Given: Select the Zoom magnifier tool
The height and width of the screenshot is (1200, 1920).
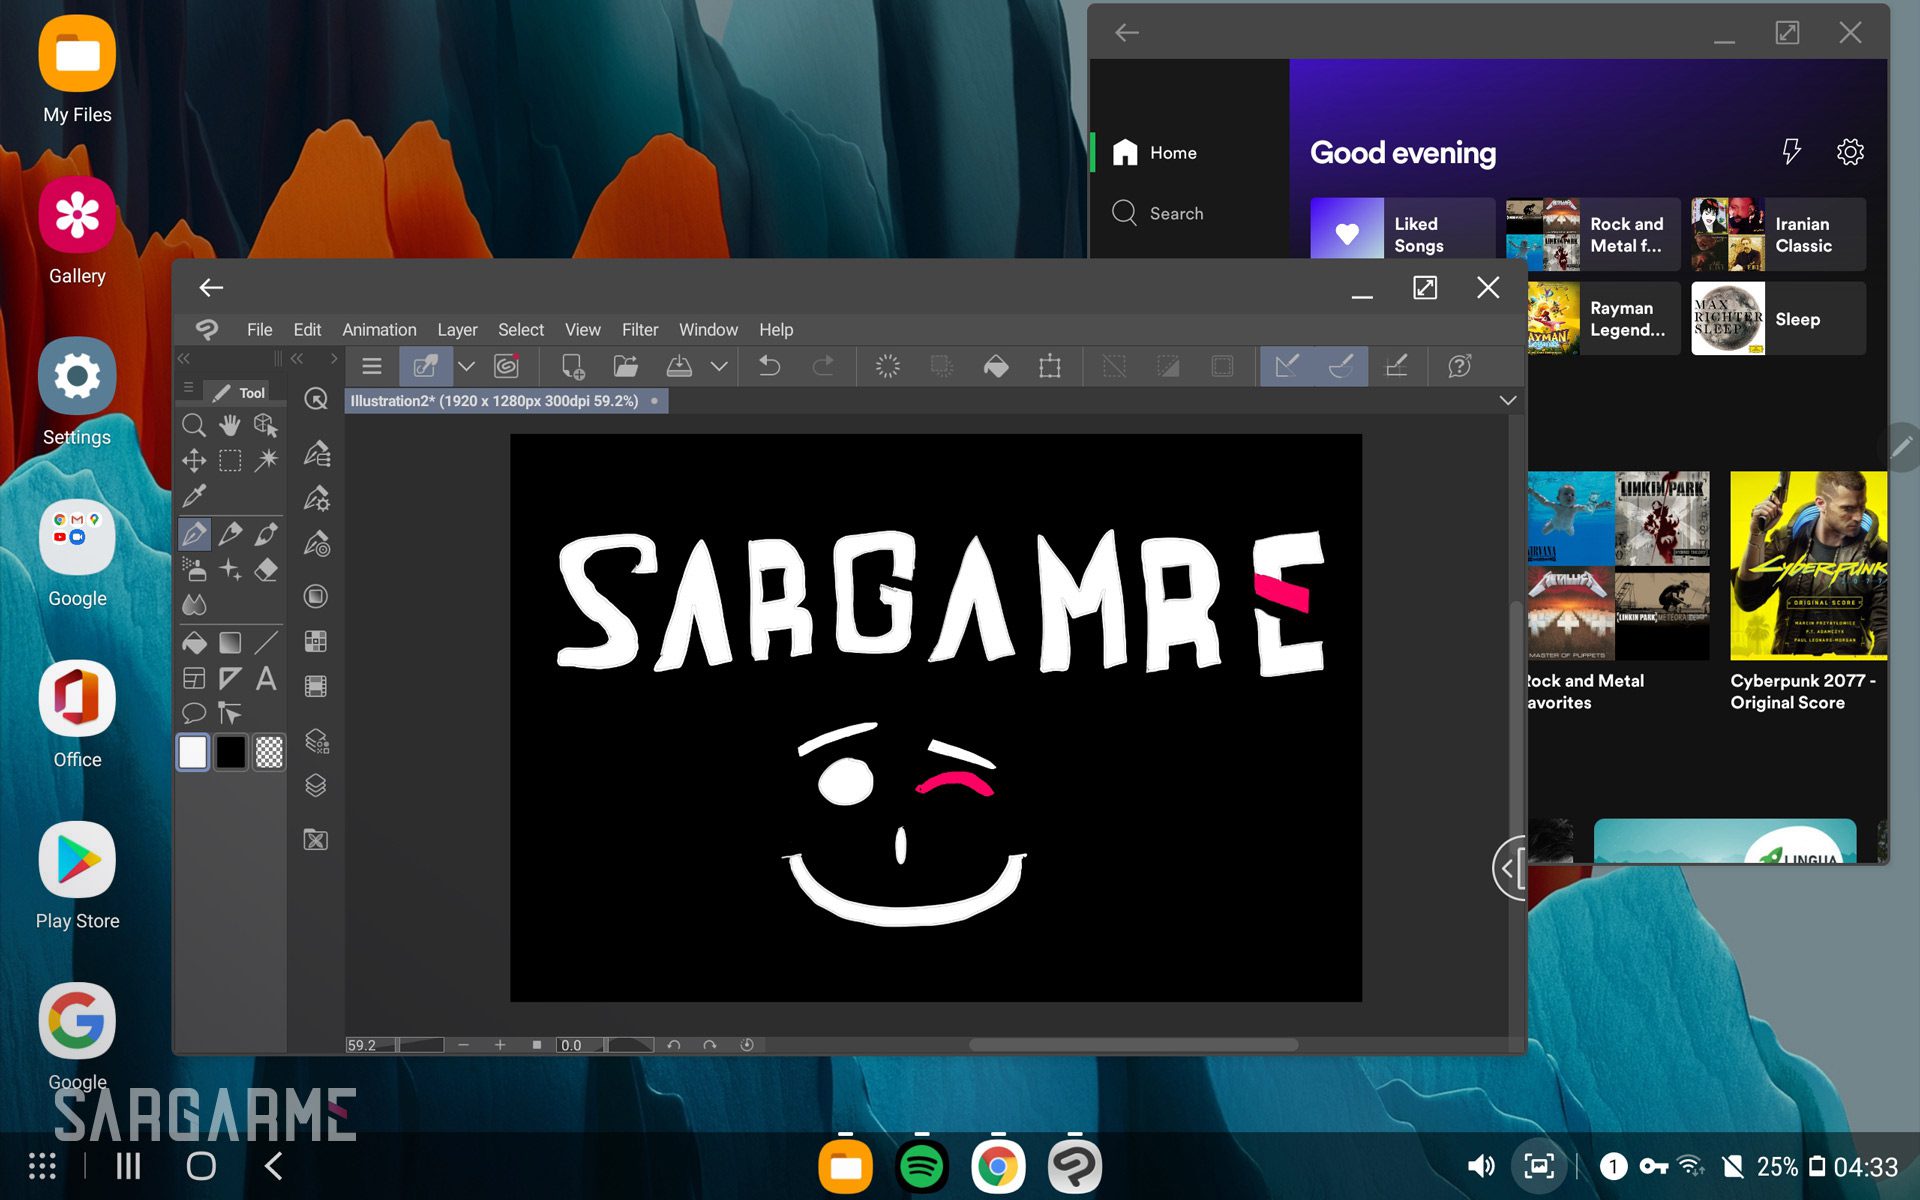Looking at the screenshot, I should (x=194, y=425).
